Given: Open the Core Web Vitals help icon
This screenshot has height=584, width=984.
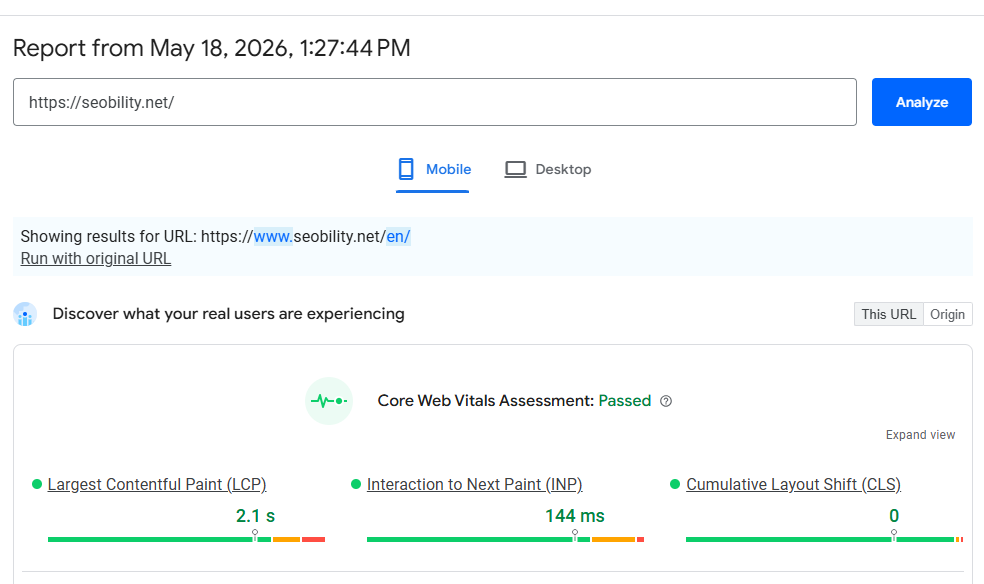Looking at the screenshot, I should point(666,401).
